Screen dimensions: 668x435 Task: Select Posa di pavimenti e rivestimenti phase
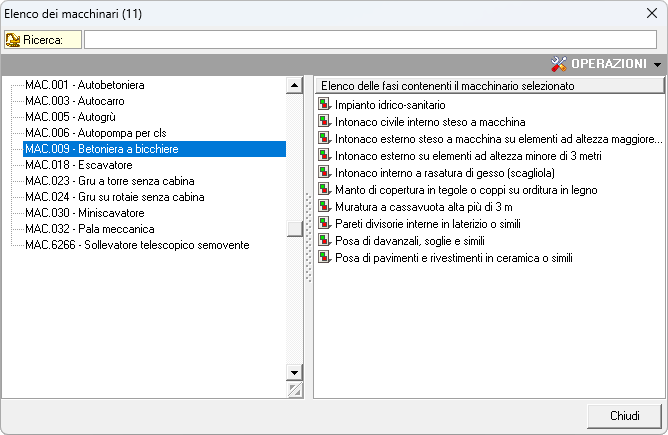(454, 257)
